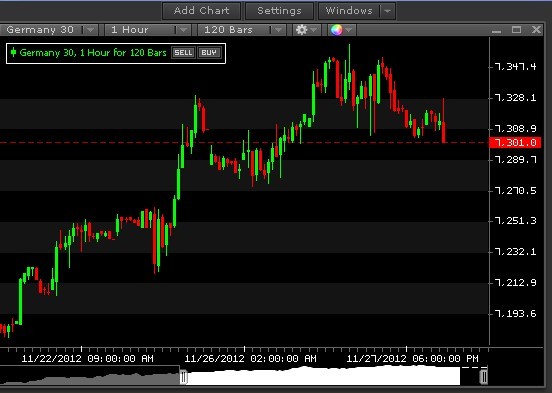Click the 11/26/2012 02:00:00 AM time label

250,359
